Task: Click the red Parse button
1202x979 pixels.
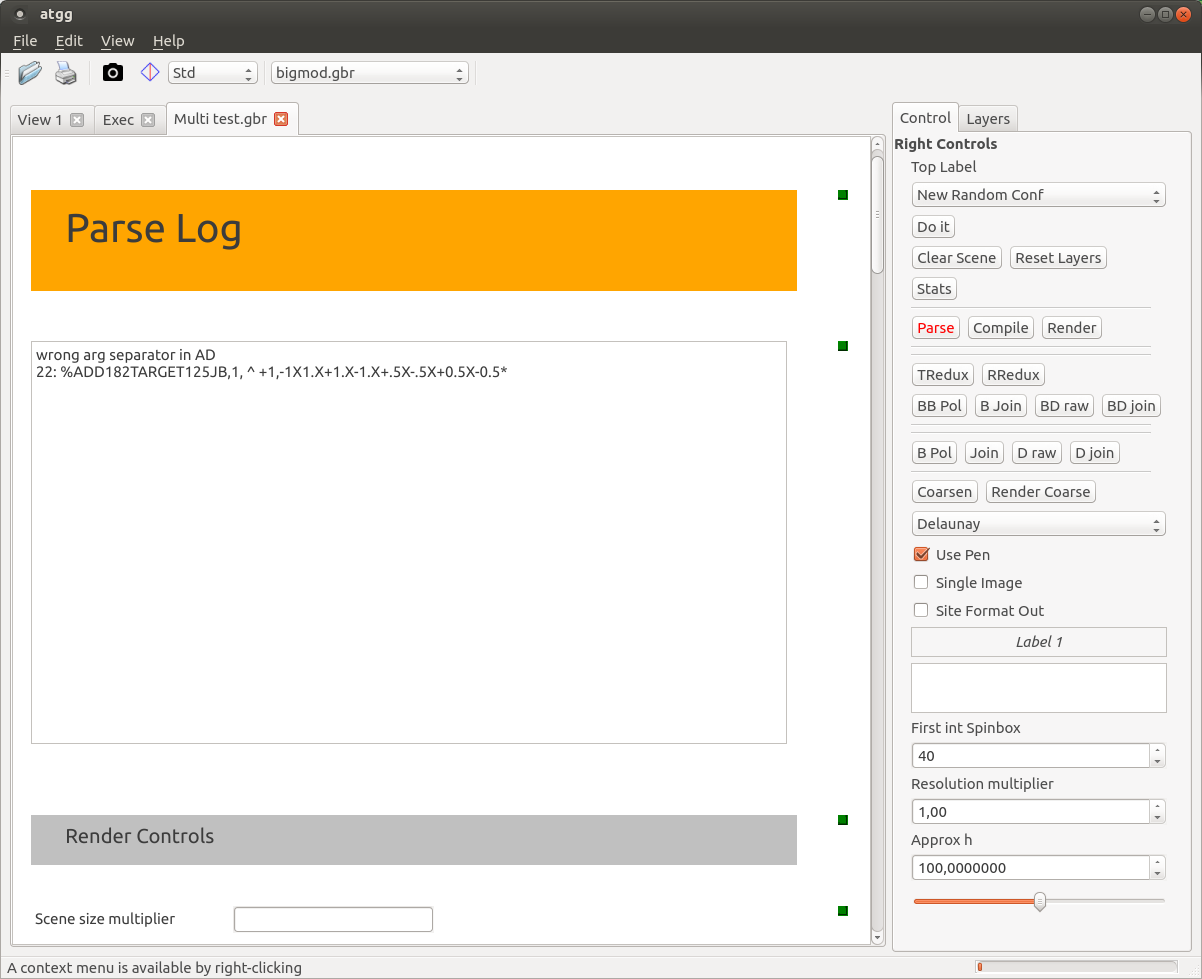Action: click(936, 328)
